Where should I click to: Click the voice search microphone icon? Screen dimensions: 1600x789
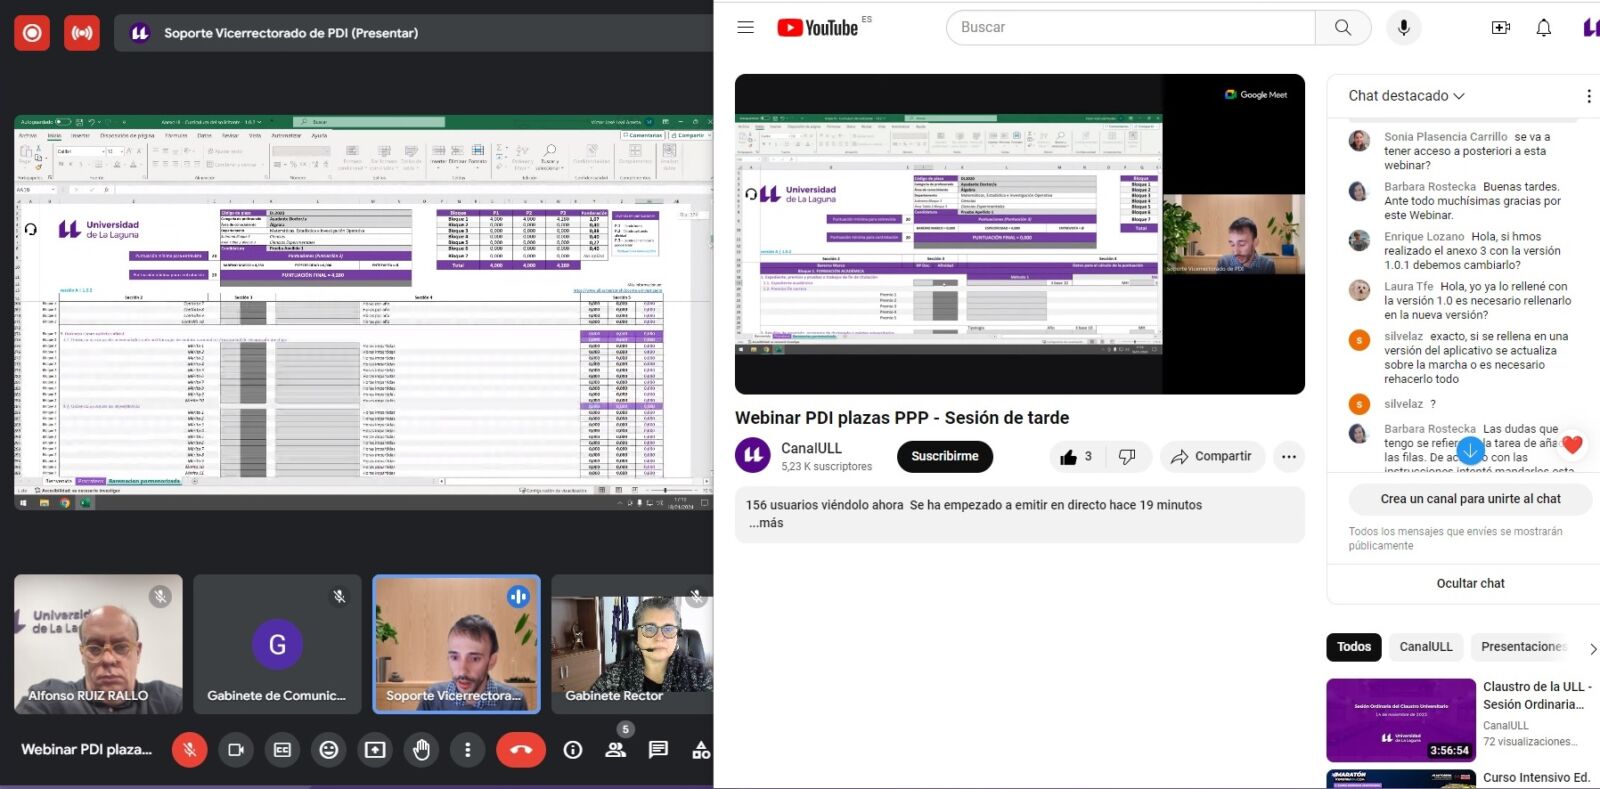1403,28
